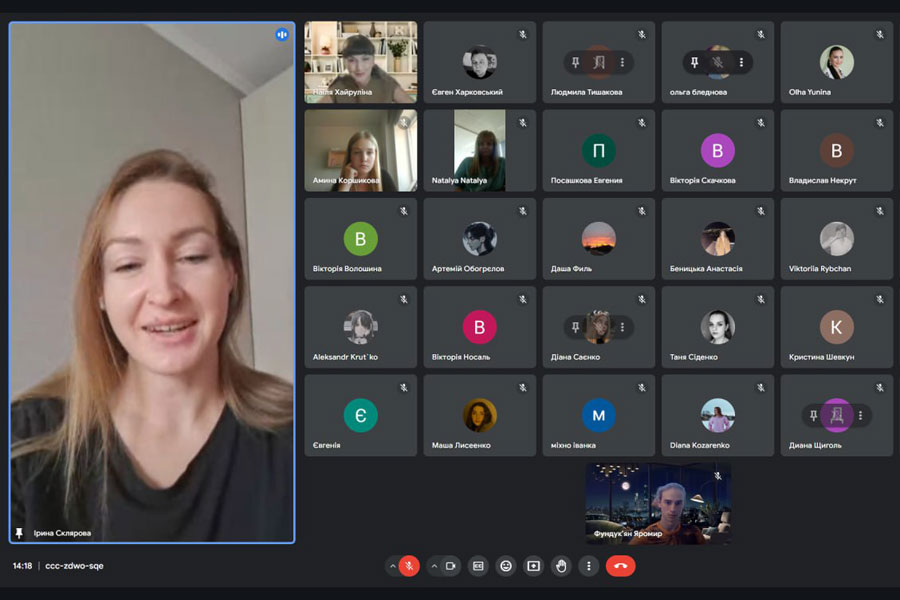
Task: Click muted mic icon on Артемій Обогрелов's tile
Action: coord(523,211)
